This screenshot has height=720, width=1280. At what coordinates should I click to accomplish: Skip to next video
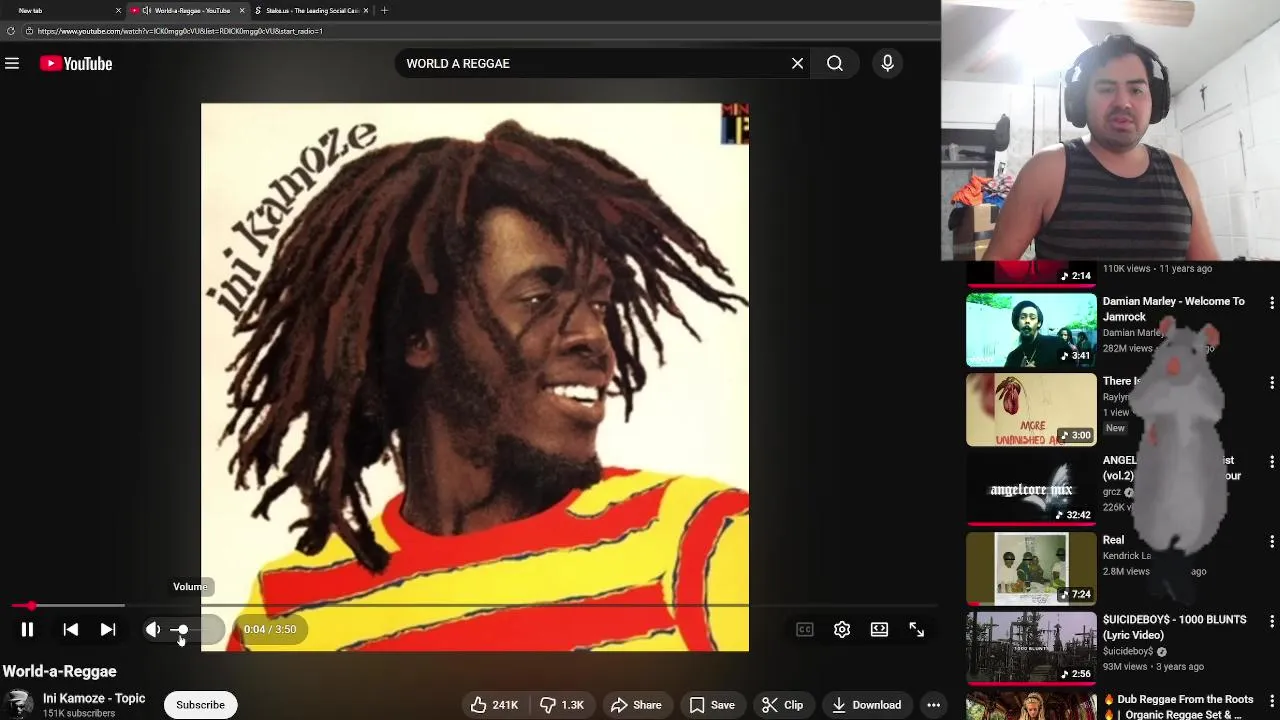coord(108,629)
